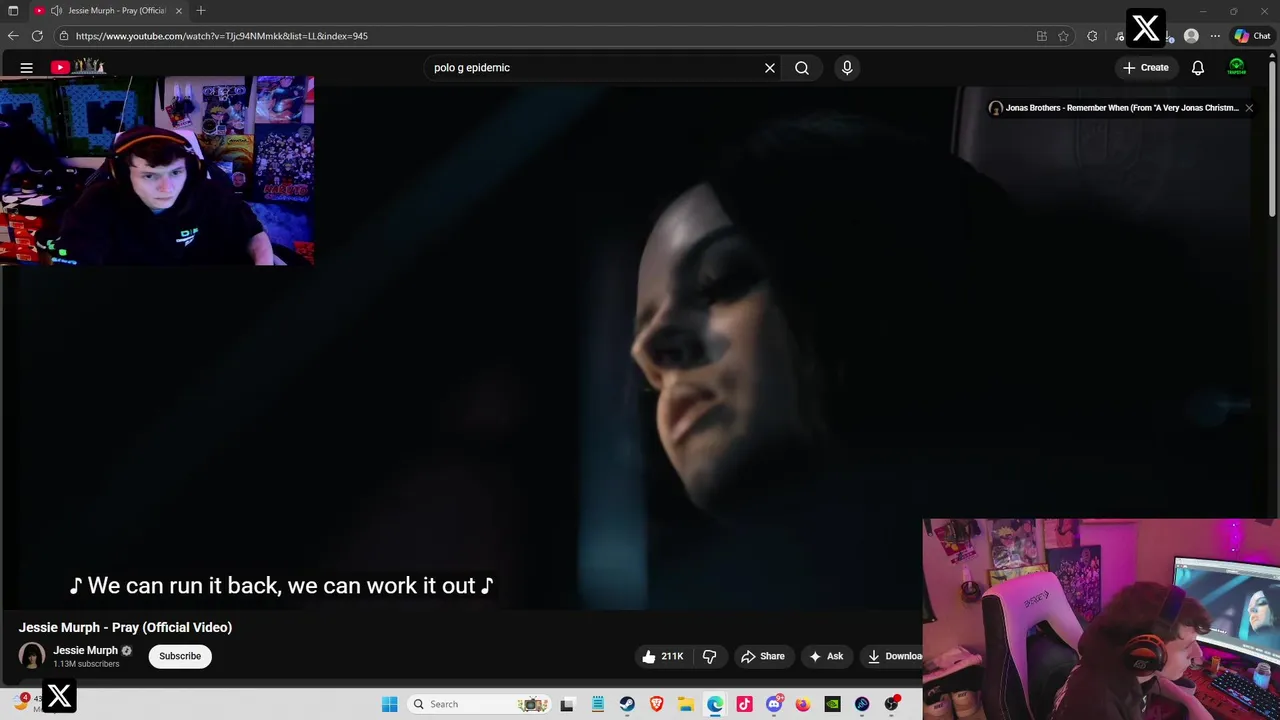Refresh the YouTube page
Screen dimensions: 1280x720
coord(37,36)
